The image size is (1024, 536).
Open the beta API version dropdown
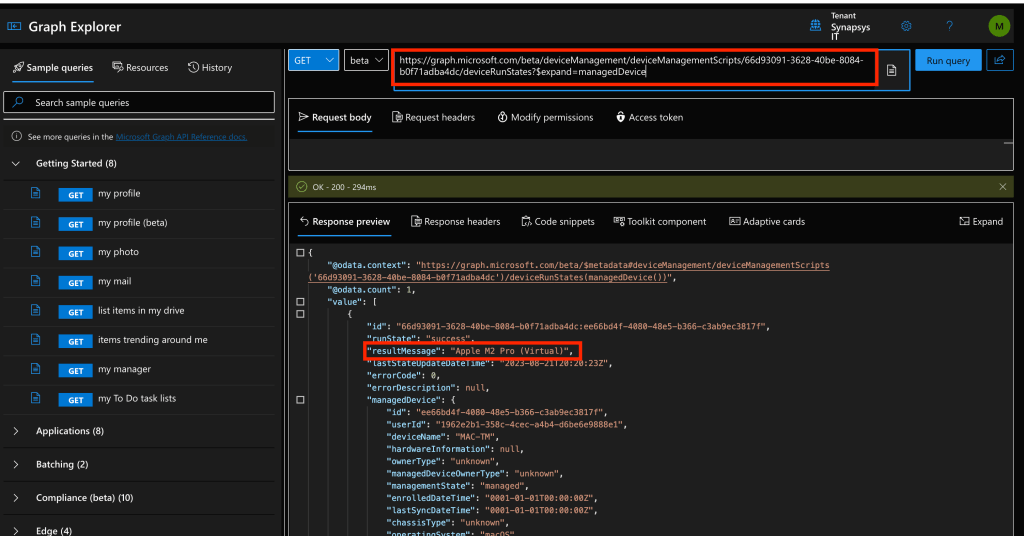[366, 61]
